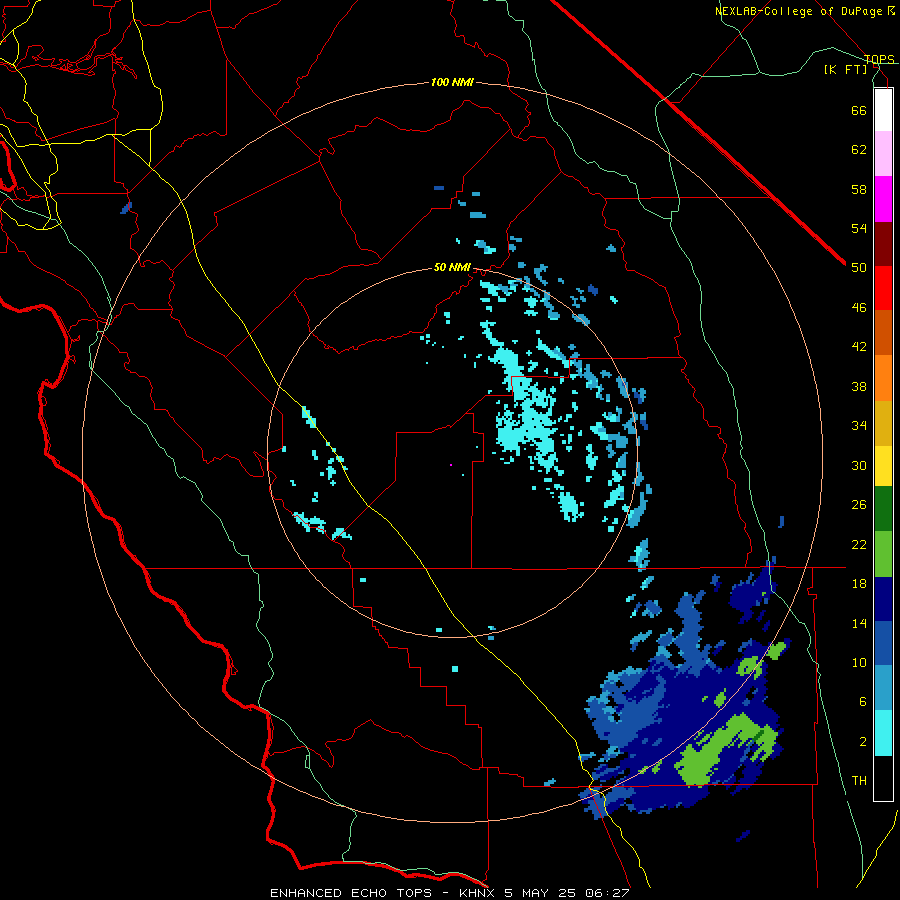
Task: Click the K FT units label
Action: click(x=846, y=69)
